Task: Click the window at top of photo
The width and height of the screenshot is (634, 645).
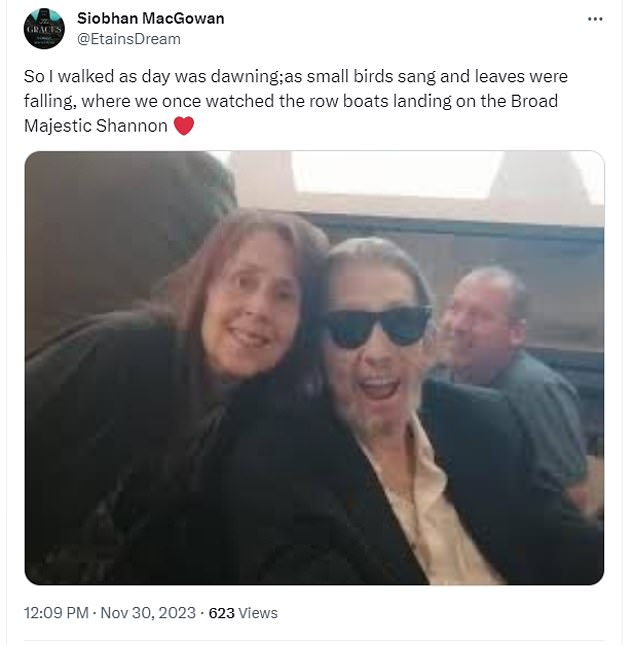Action: click(x=396, y=175)
